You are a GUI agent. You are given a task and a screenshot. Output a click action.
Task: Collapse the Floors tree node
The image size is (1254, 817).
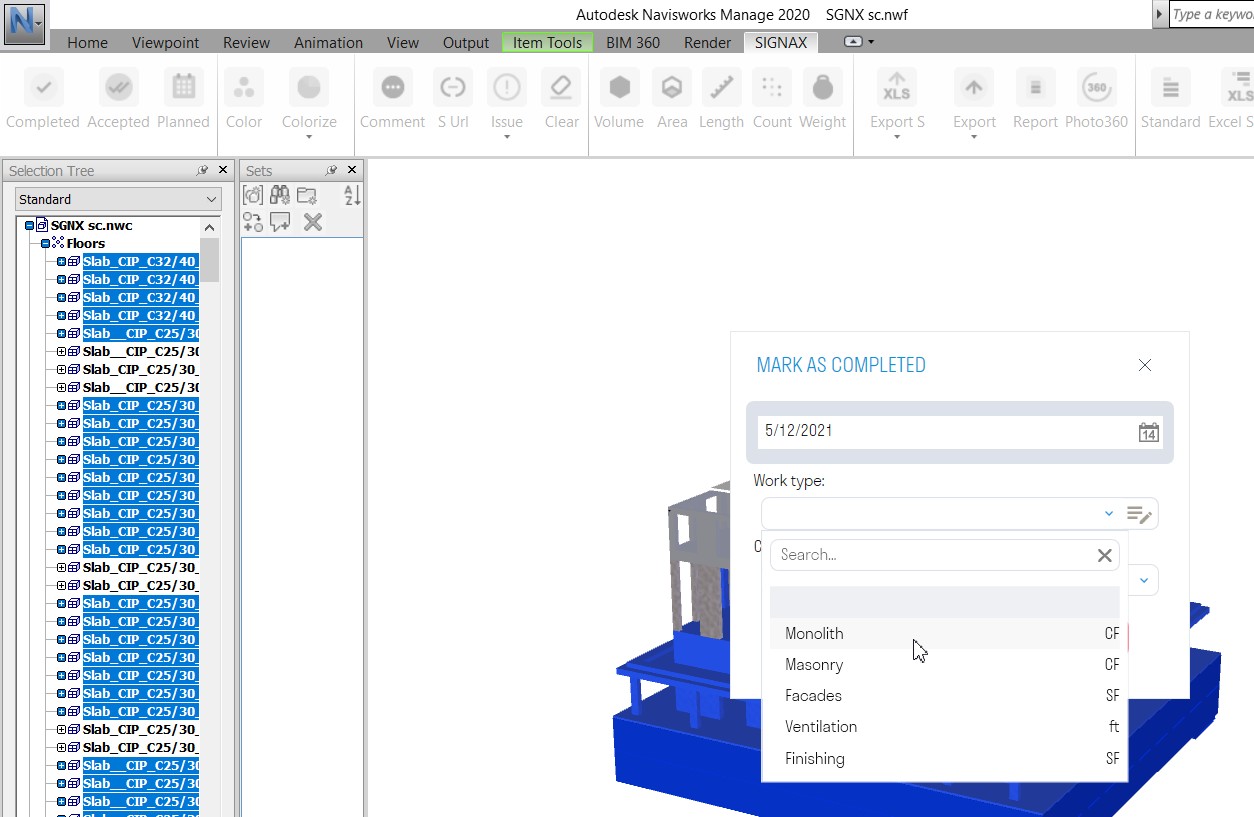coord(46,244)
